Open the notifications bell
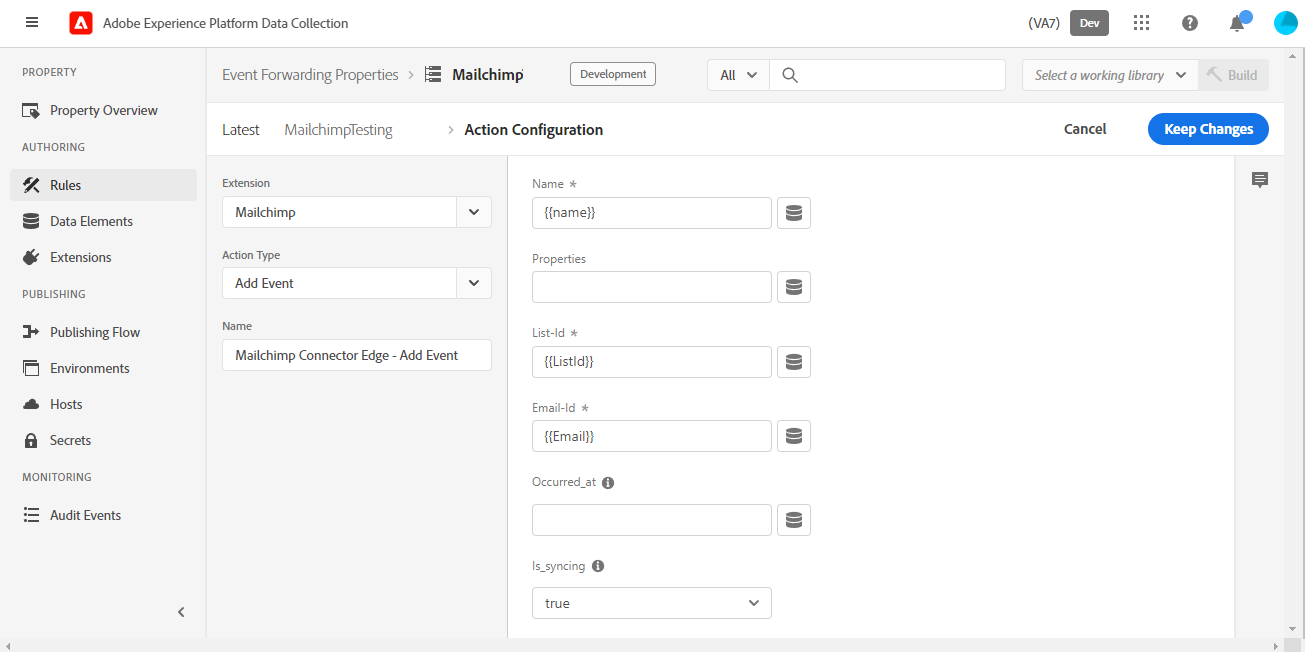Viewport: 1305px width, 652px height. coord(1236,22)
